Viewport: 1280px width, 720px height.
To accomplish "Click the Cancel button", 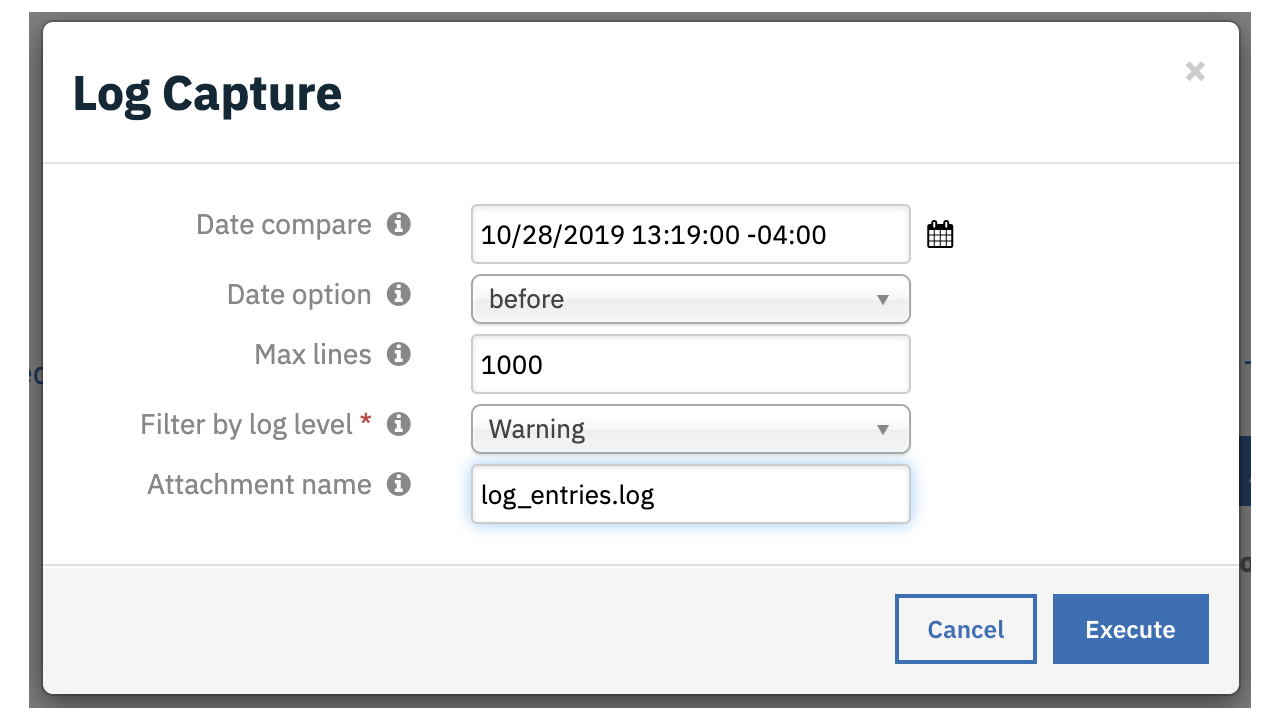I will (x=965, y=629).
